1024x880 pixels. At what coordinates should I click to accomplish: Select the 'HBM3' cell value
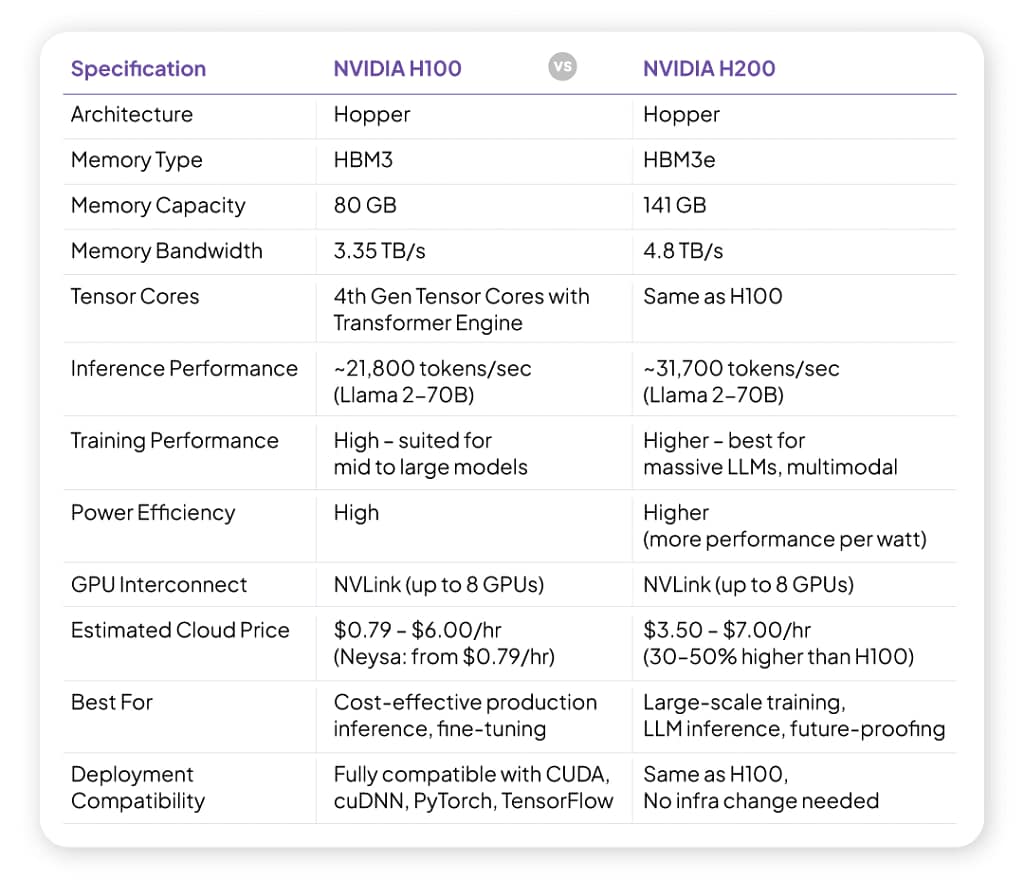pyautogui.click(x=363, y=160)
